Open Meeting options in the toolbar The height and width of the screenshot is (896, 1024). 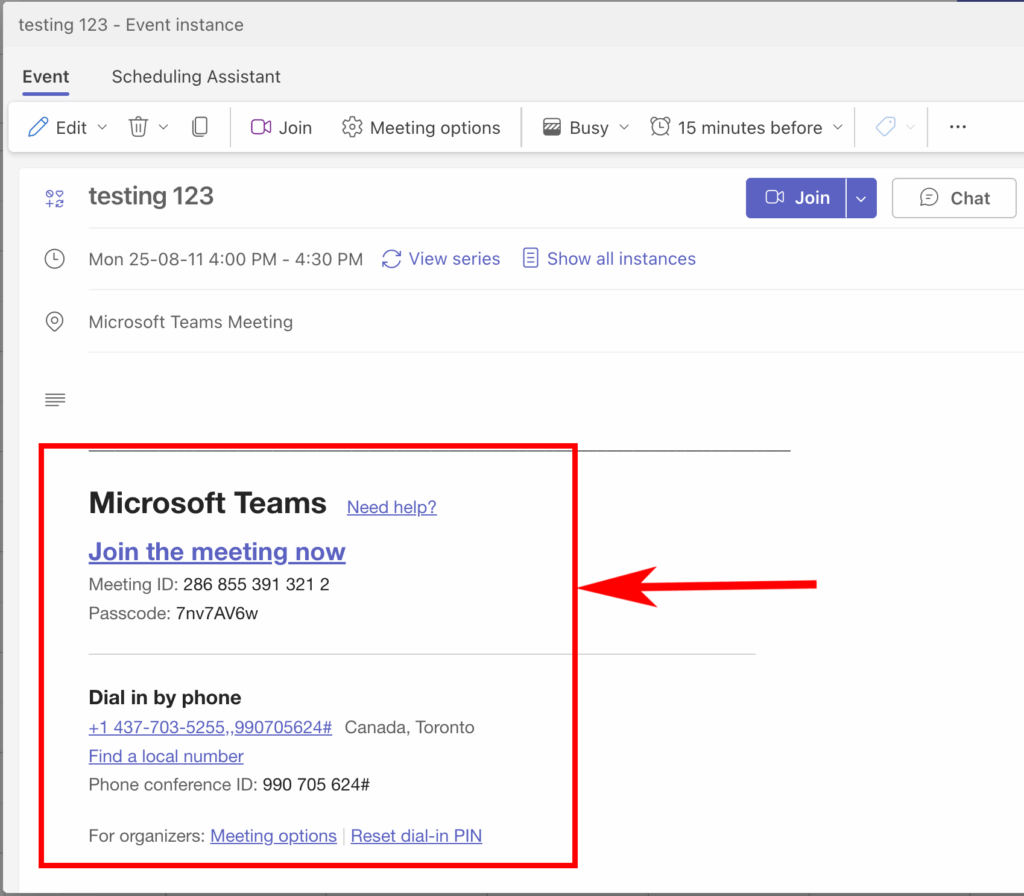tap(421, 127)
